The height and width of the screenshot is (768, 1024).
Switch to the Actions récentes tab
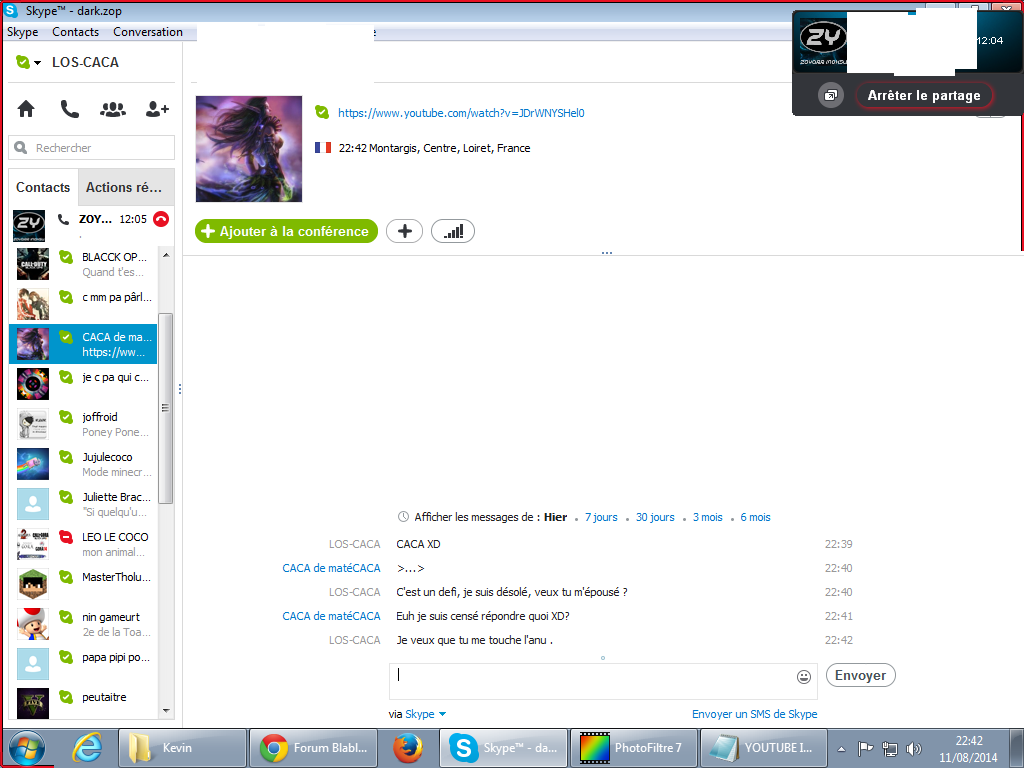point(126,187)
